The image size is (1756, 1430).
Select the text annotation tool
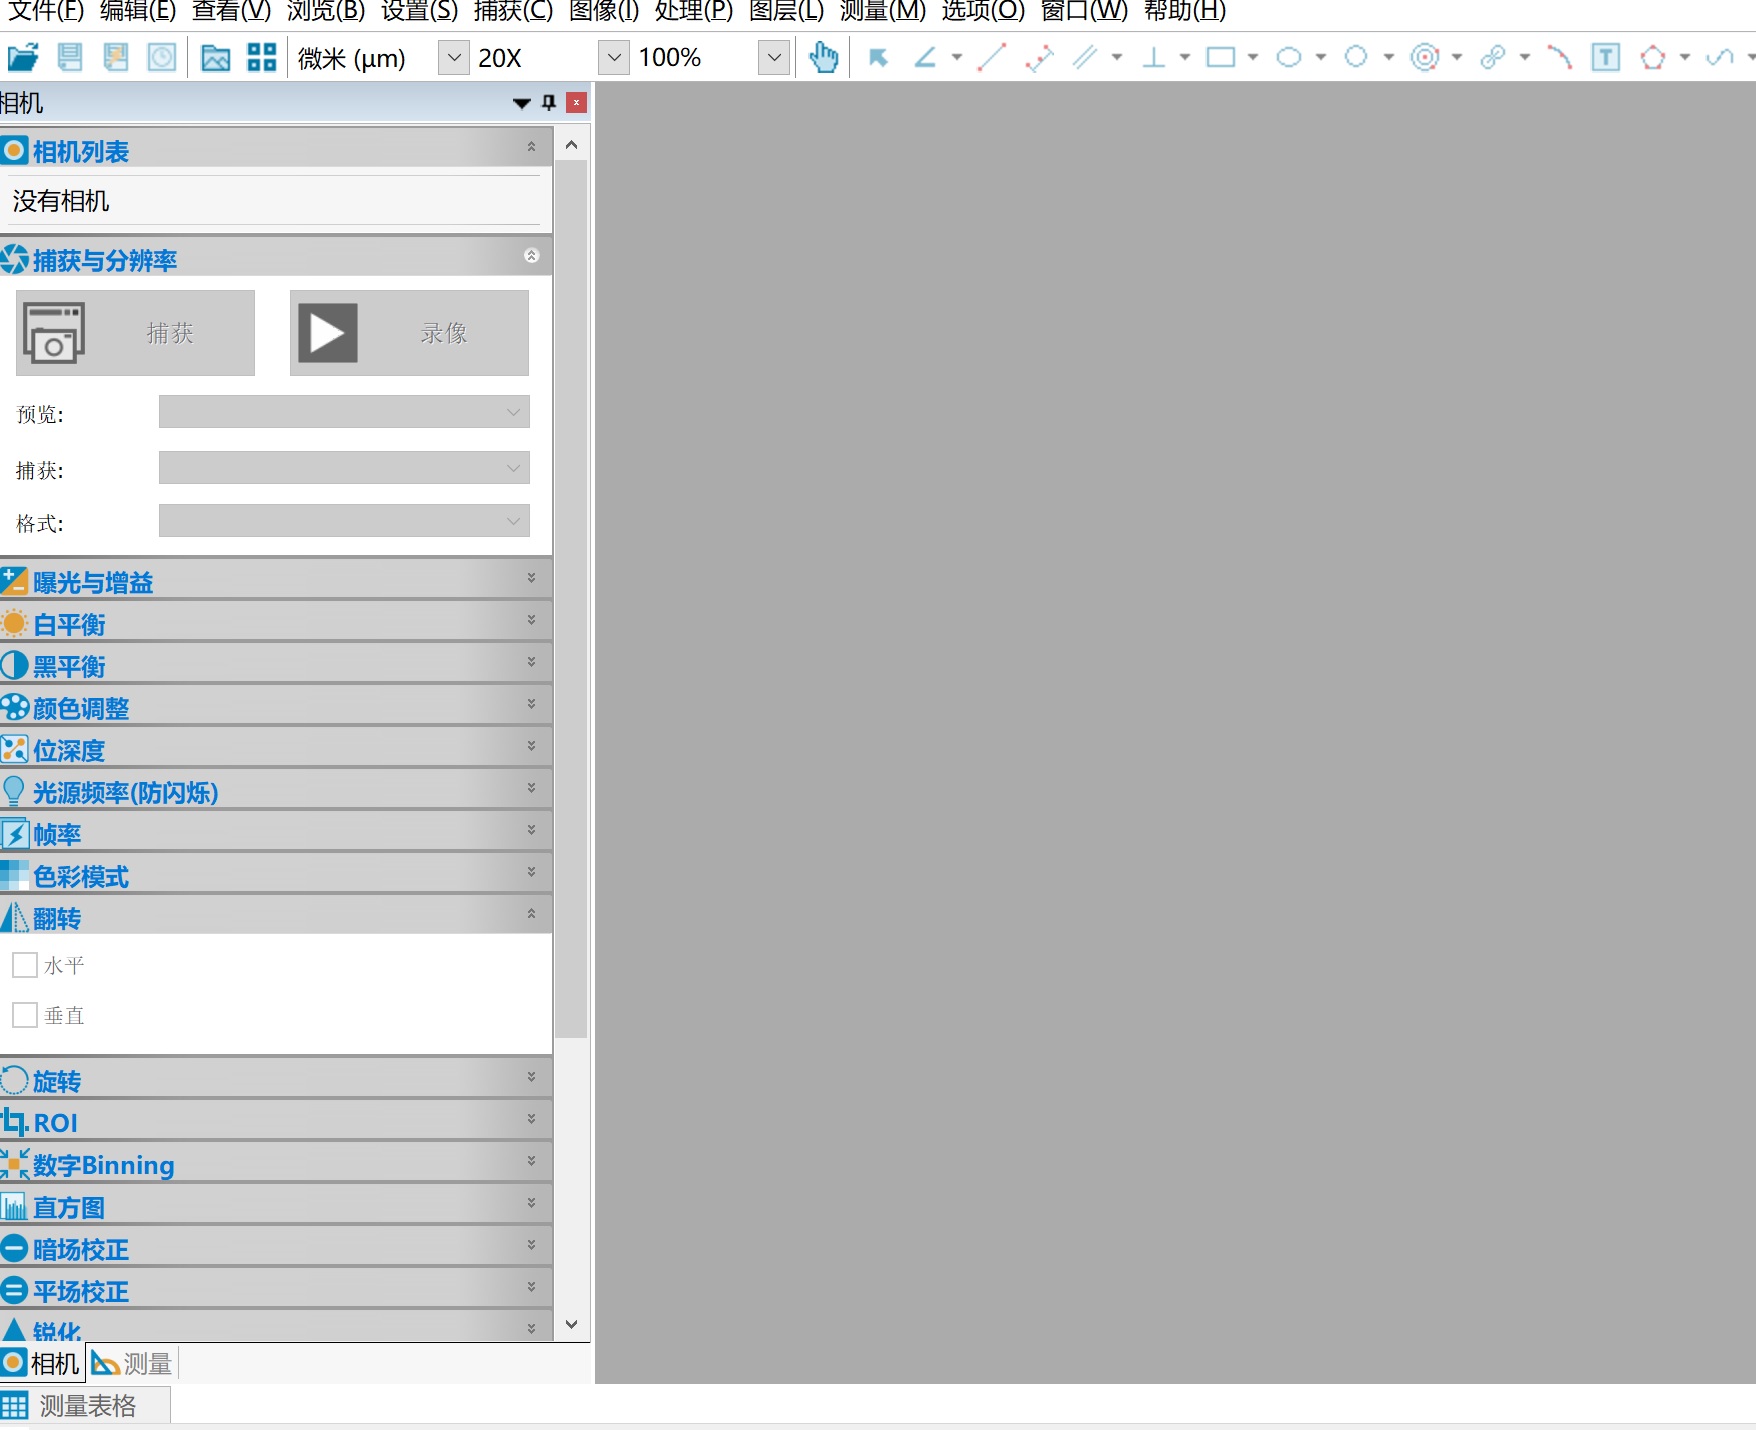tap(1605, 58)
